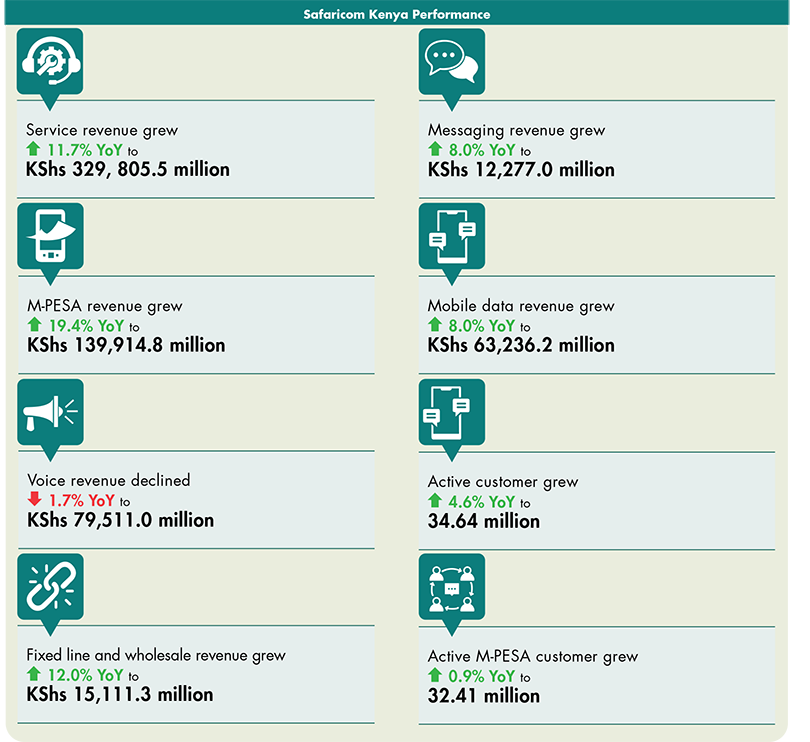Click the up arrow under Messaging revenue grew
Viewport: 810px width, 742px height.
(435, 149)
